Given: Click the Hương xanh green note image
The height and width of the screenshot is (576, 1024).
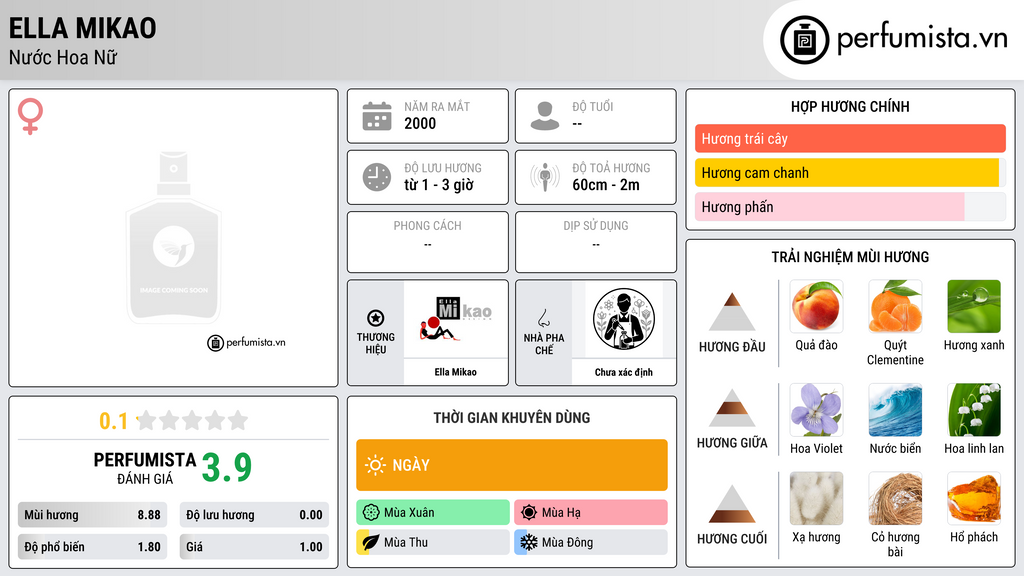Looking at the screenshot, I should 974,306.
